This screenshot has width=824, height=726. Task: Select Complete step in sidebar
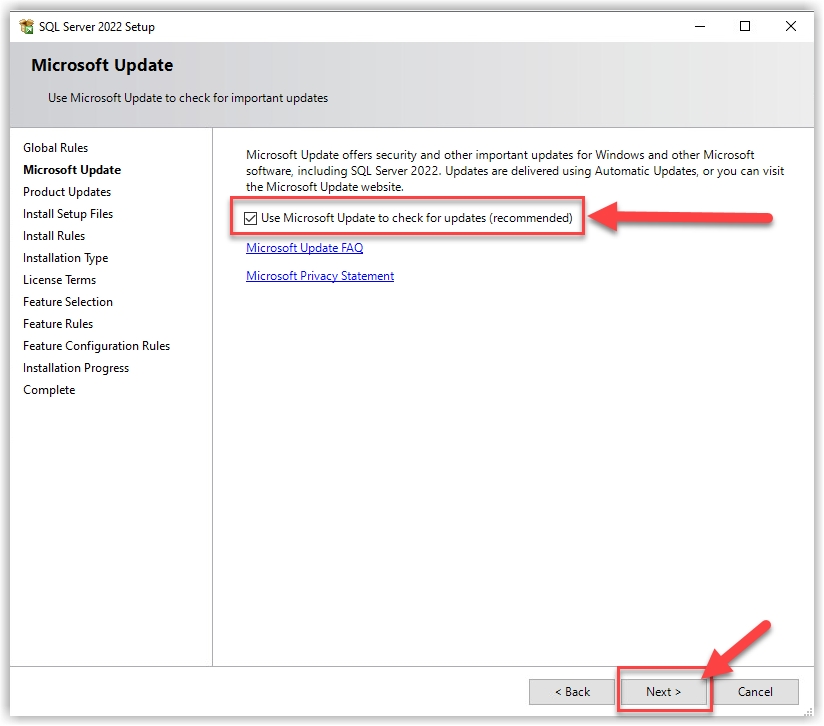pos(49,390)
